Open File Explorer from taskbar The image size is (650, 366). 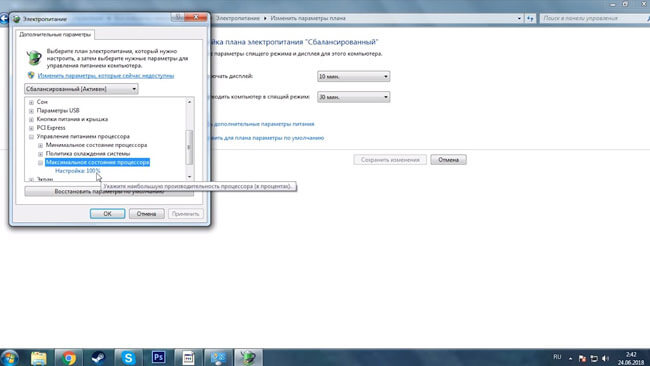point(39,357)
